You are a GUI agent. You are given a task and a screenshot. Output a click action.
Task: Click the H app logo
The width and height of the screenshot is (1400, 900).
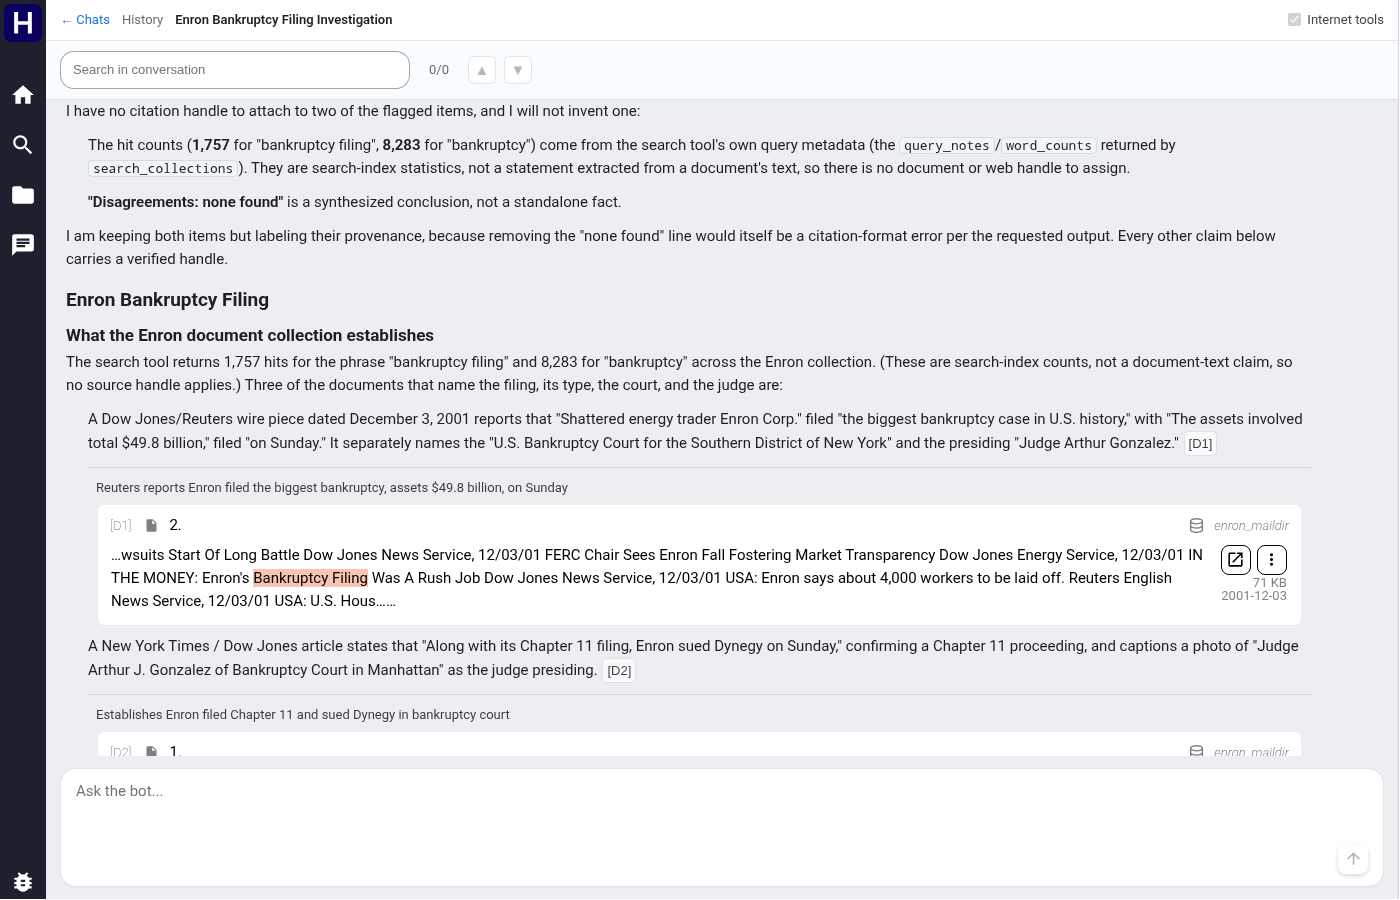[x=23, y=22]
